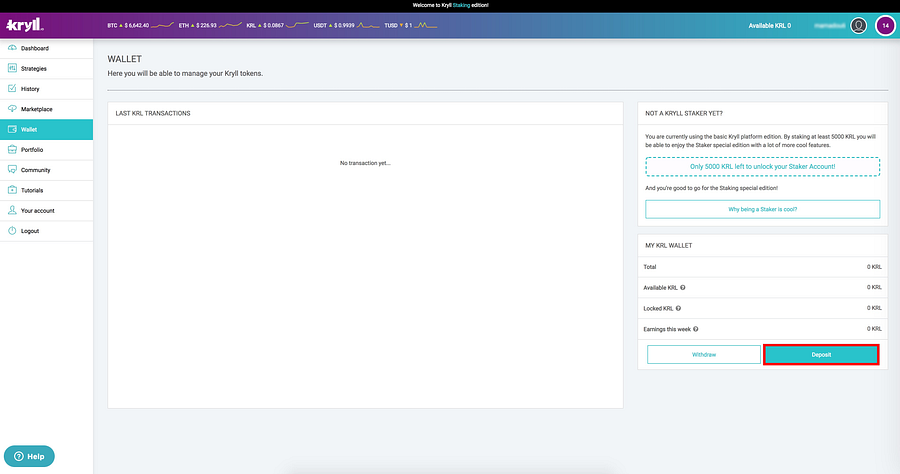This screenshot has height=474, width=900.
Task: Click the History checkmark icon
Action: tap(12, 88)
